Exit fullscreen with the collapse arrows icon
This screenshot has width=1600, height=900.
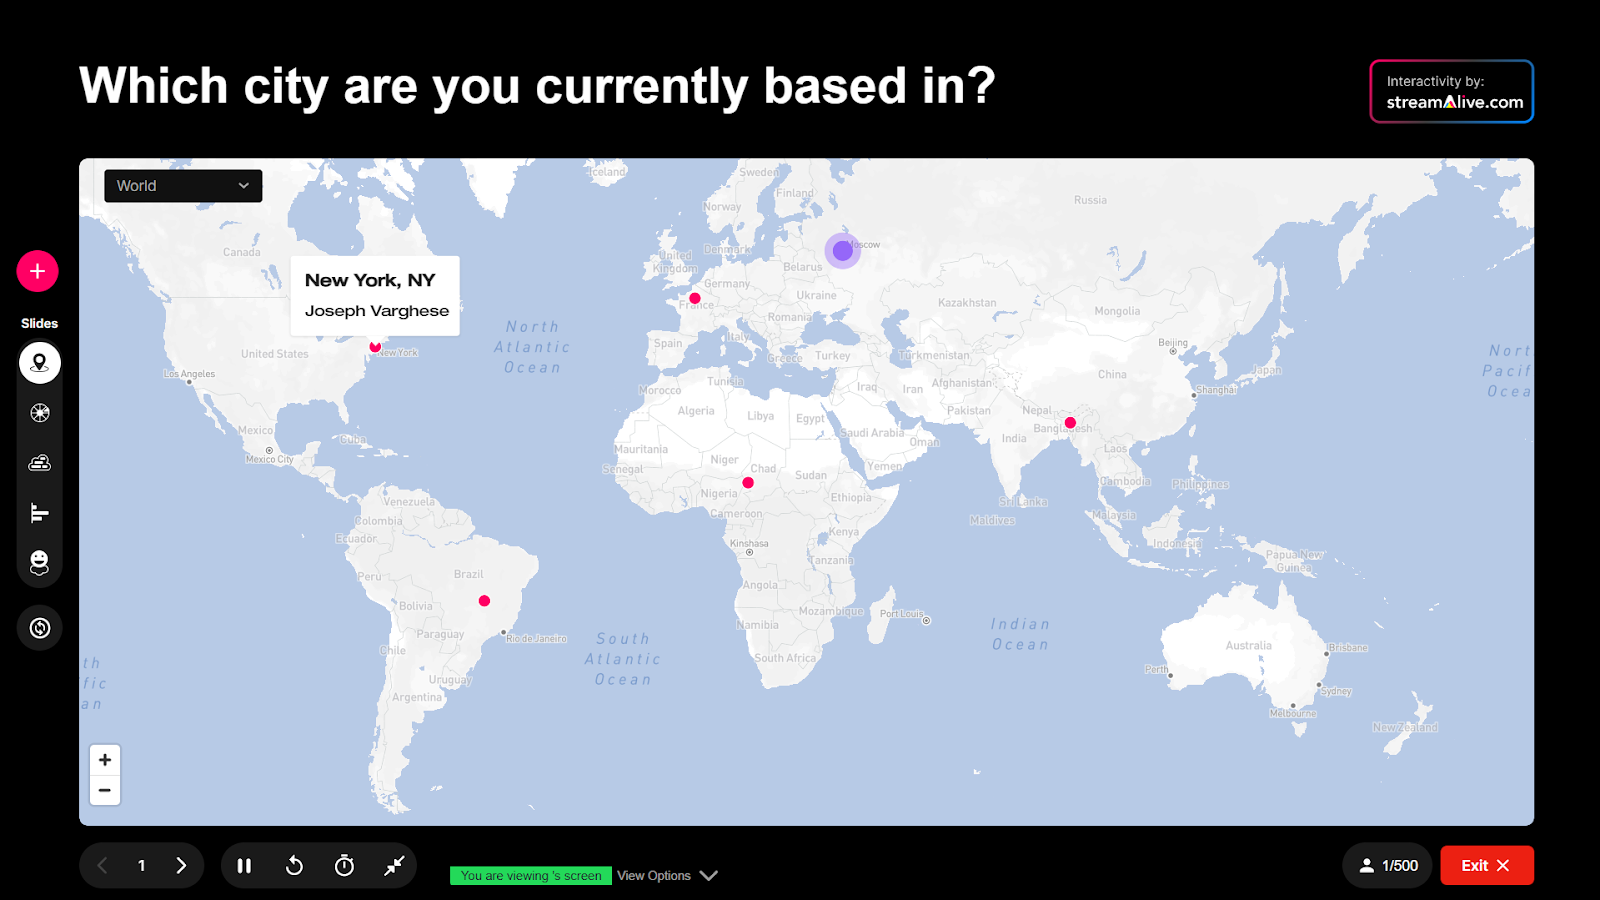(394, 866)
